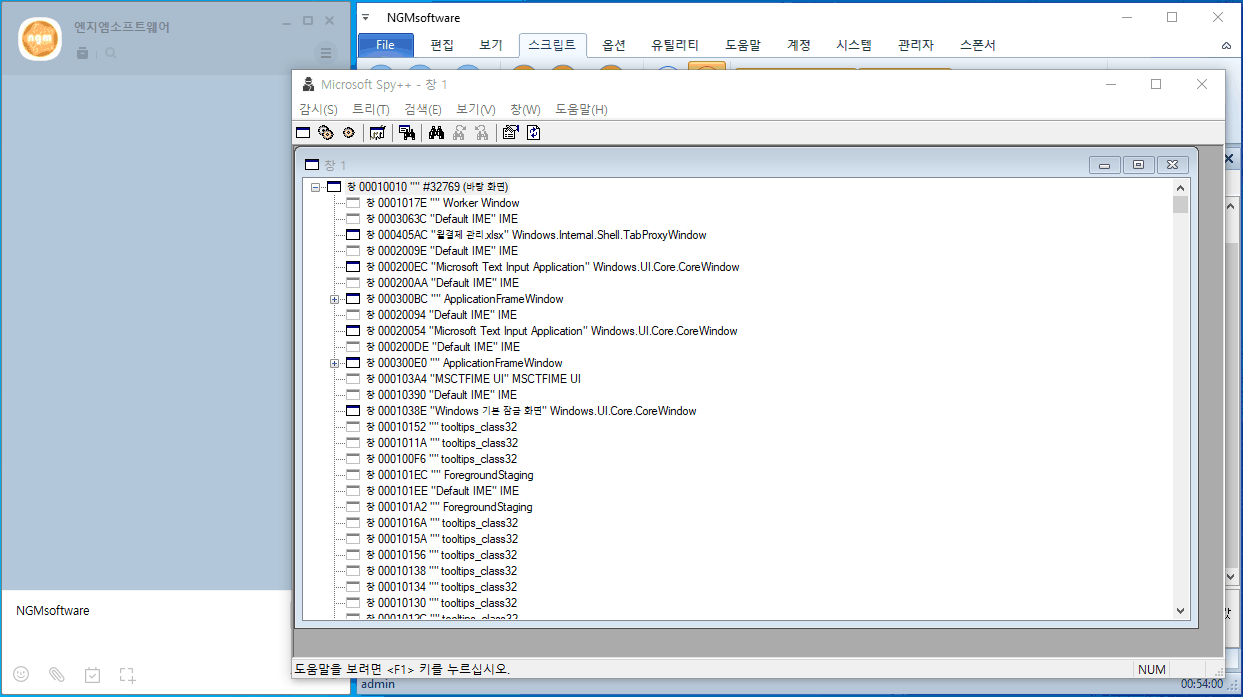Click the File tab in NGMsoftware ribbon
This screenshot has width=1243, height=697.
[x=385, y=45]
